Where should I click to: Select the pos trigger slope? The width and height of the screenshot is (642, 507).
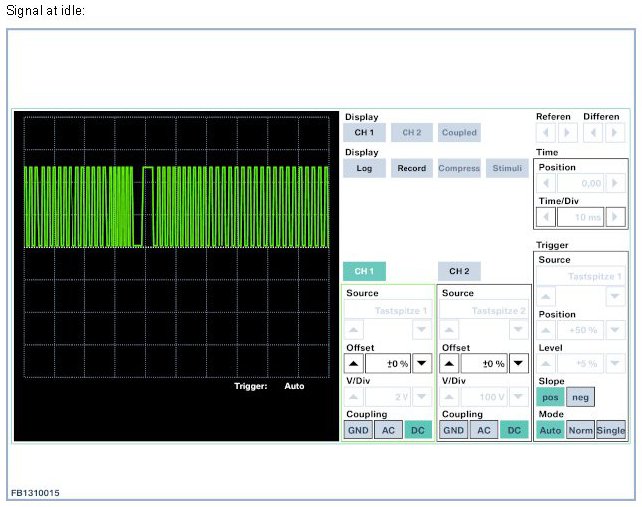pyautogui.click(x=550, y=397)
